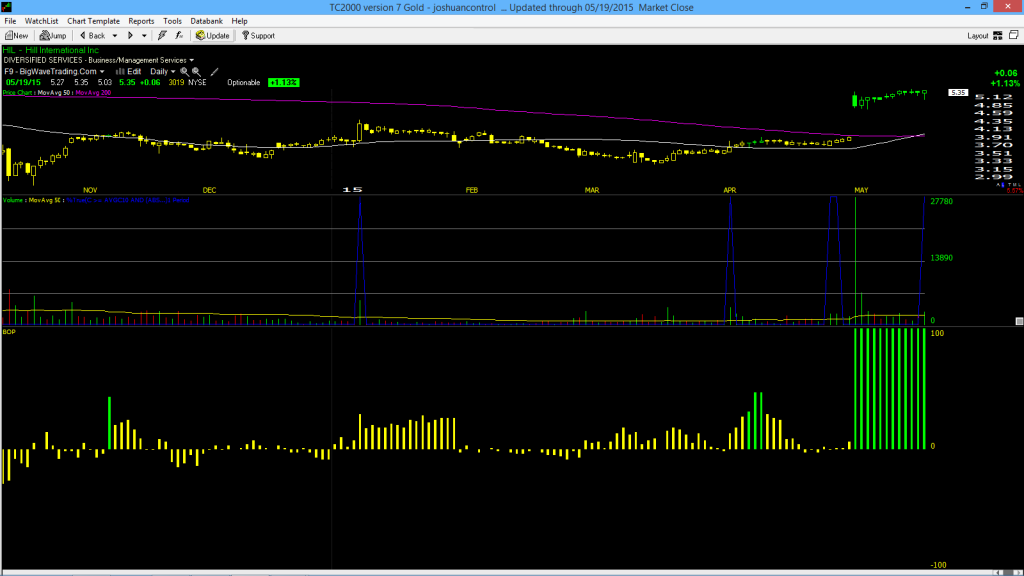Screen dimensions: 1024x576
Task: Open the Tools menu
Action: pyautogui.click(x=172, y=21)
